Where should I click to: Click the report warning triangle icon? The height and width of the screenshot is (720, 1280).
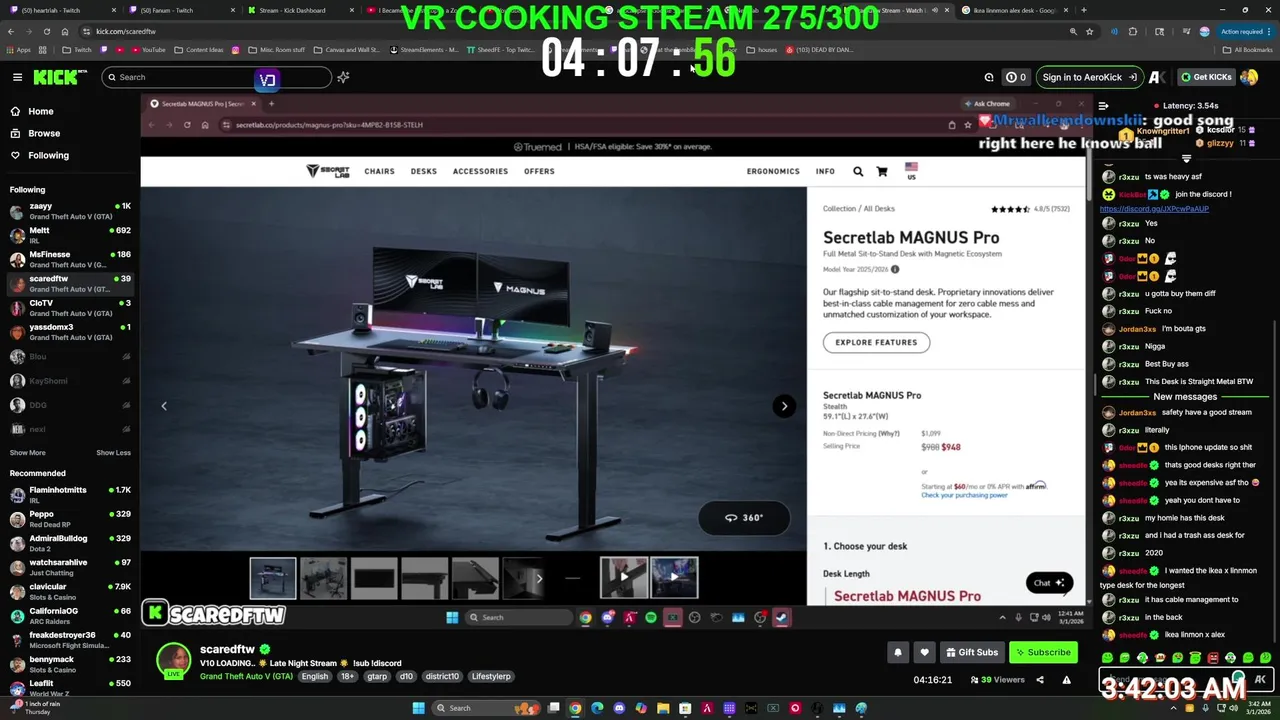tap(1066, 680)
